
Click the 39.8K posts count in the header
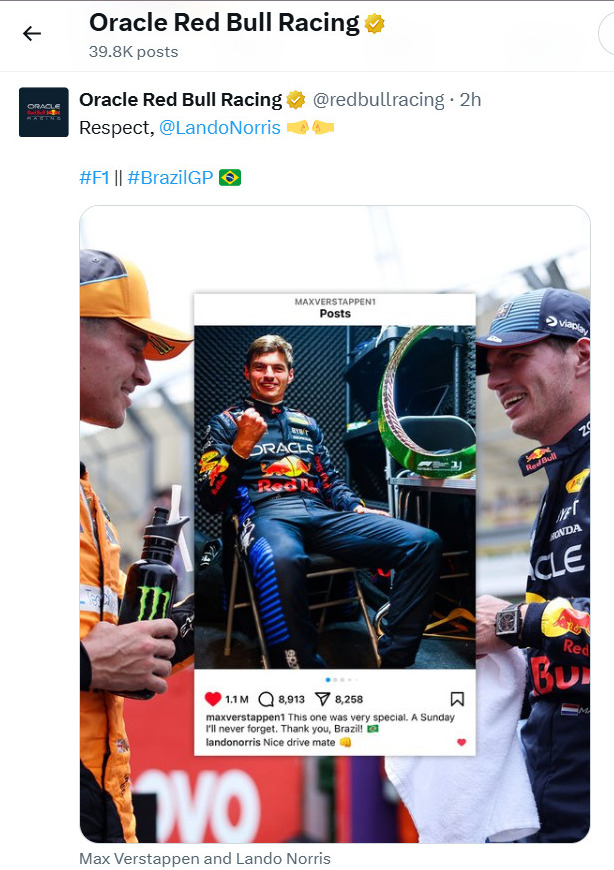(133, 51)
